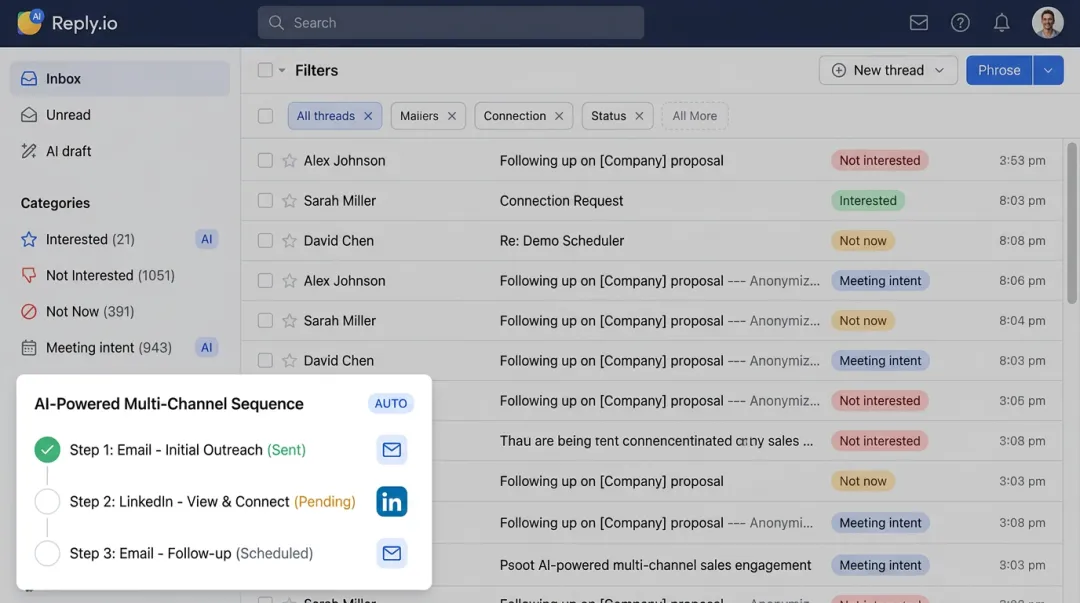Remove the Connection filter chip
This screenshot has height=603, width=1080.
(x=559, y=116)
